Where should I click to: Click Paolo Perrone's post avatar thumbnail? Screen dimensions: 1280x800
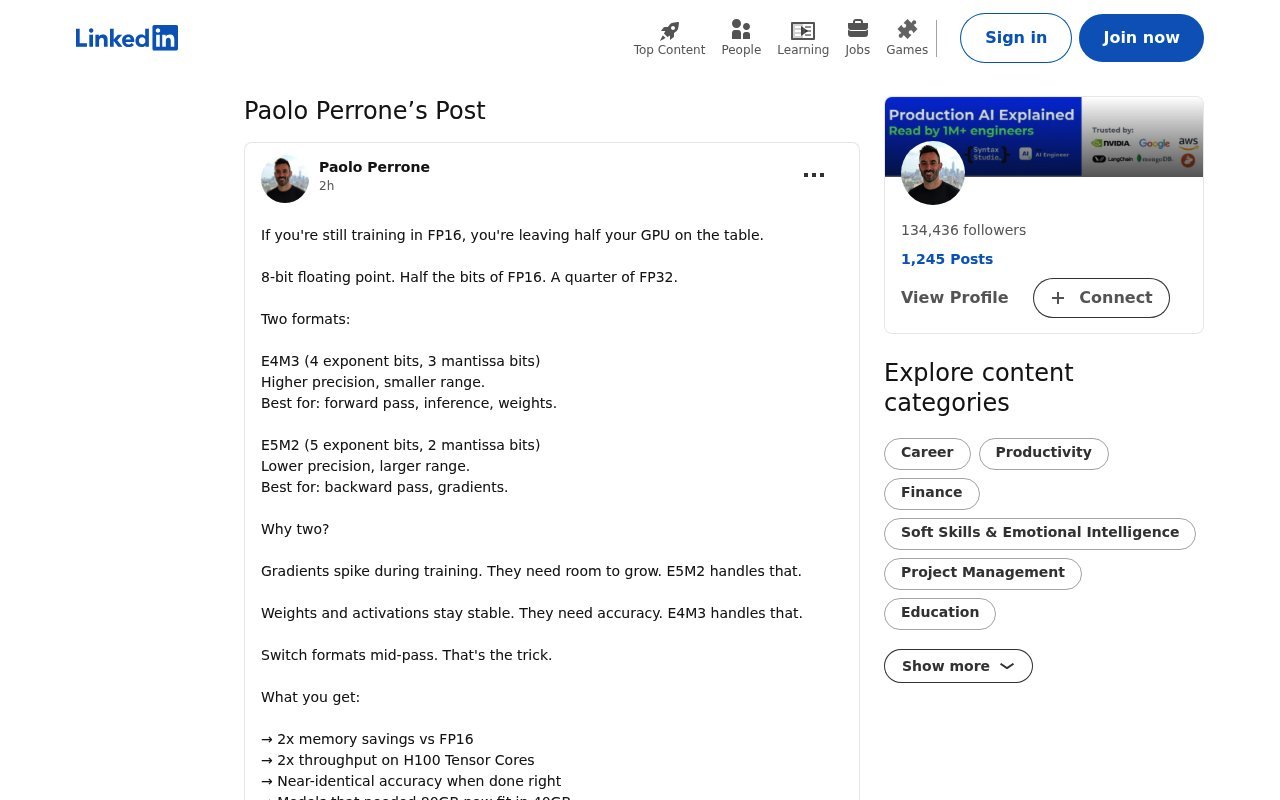click(285, 179)
